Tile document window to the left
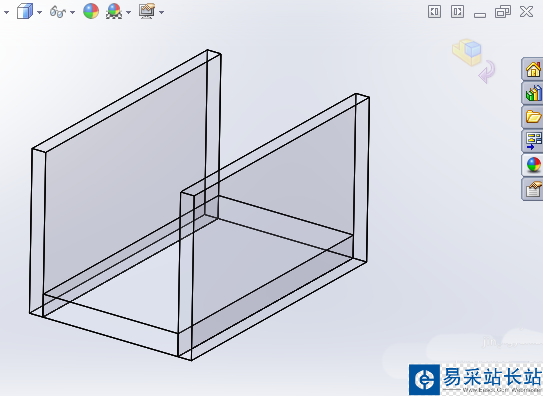This screenshot has height=396, width=543. tap(434, 11)
